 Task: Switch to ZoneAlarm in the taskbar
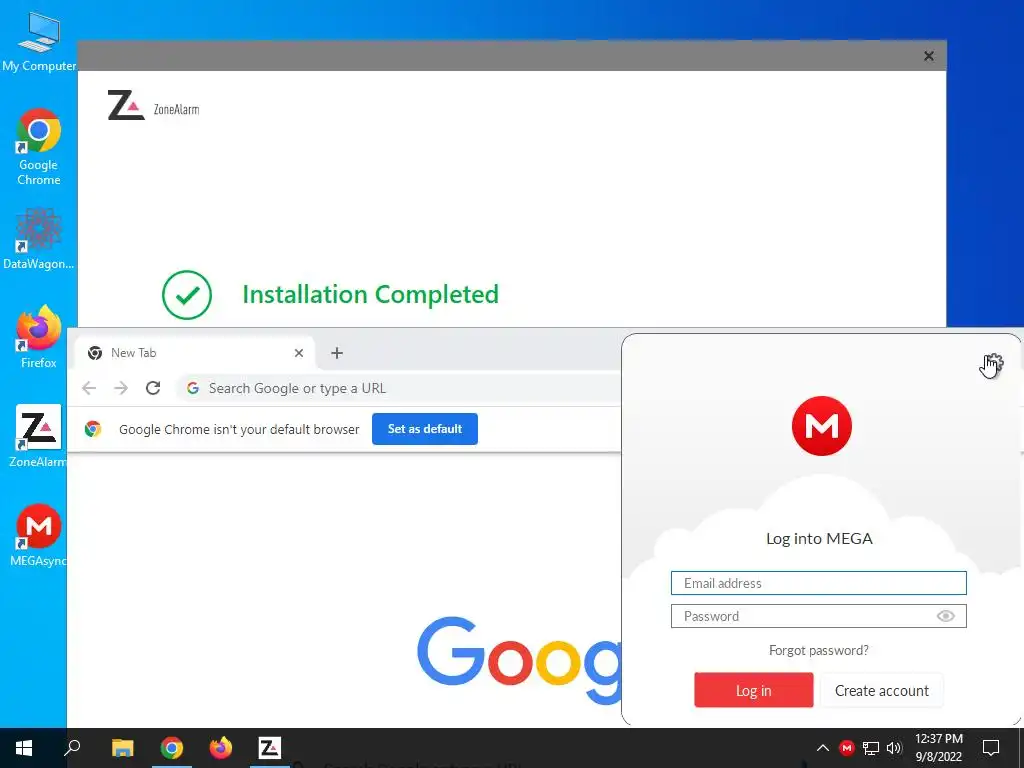pyautogui.click(x=270, y=748)
